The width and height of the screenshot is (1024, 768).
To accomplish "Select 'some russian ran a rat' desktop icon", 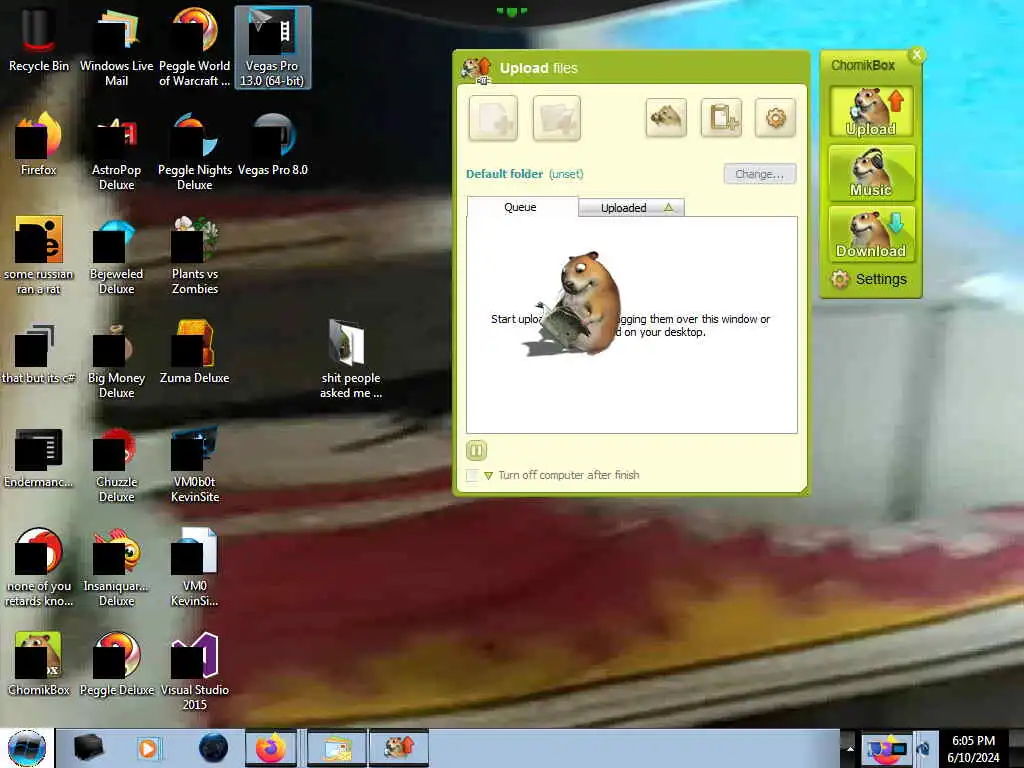I will pos(39,256).
